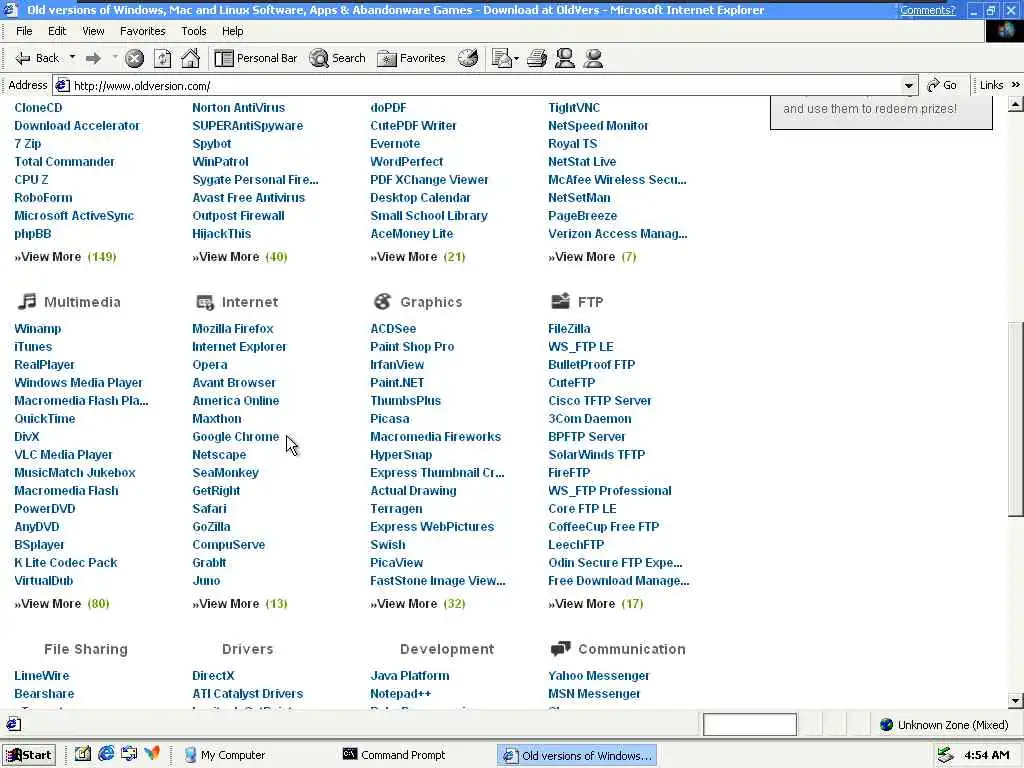Click the first Messenger contact icon
This screenshot has width=1024, height=768.
(x=565, y=58)
